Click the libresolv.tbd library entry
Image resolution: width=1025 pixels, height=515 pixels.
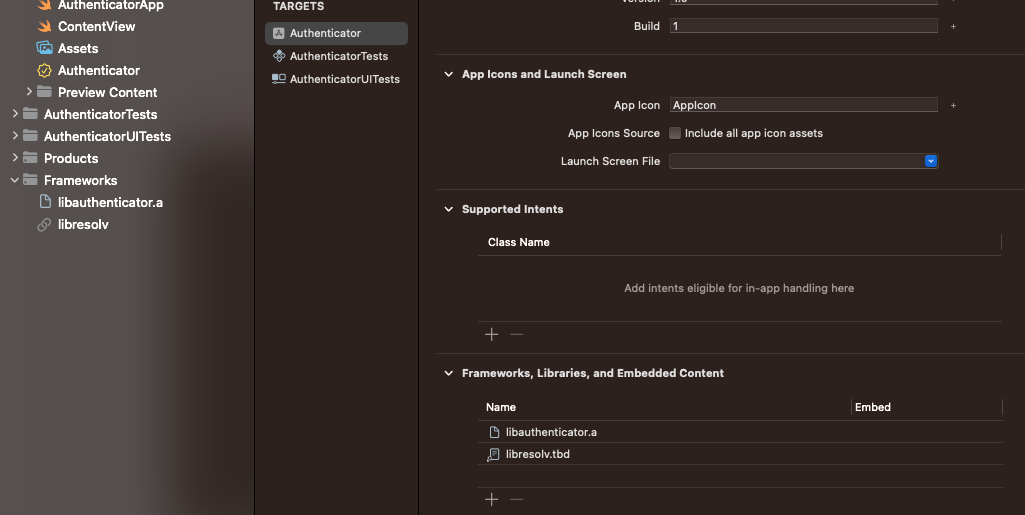[x=537, y=454]
